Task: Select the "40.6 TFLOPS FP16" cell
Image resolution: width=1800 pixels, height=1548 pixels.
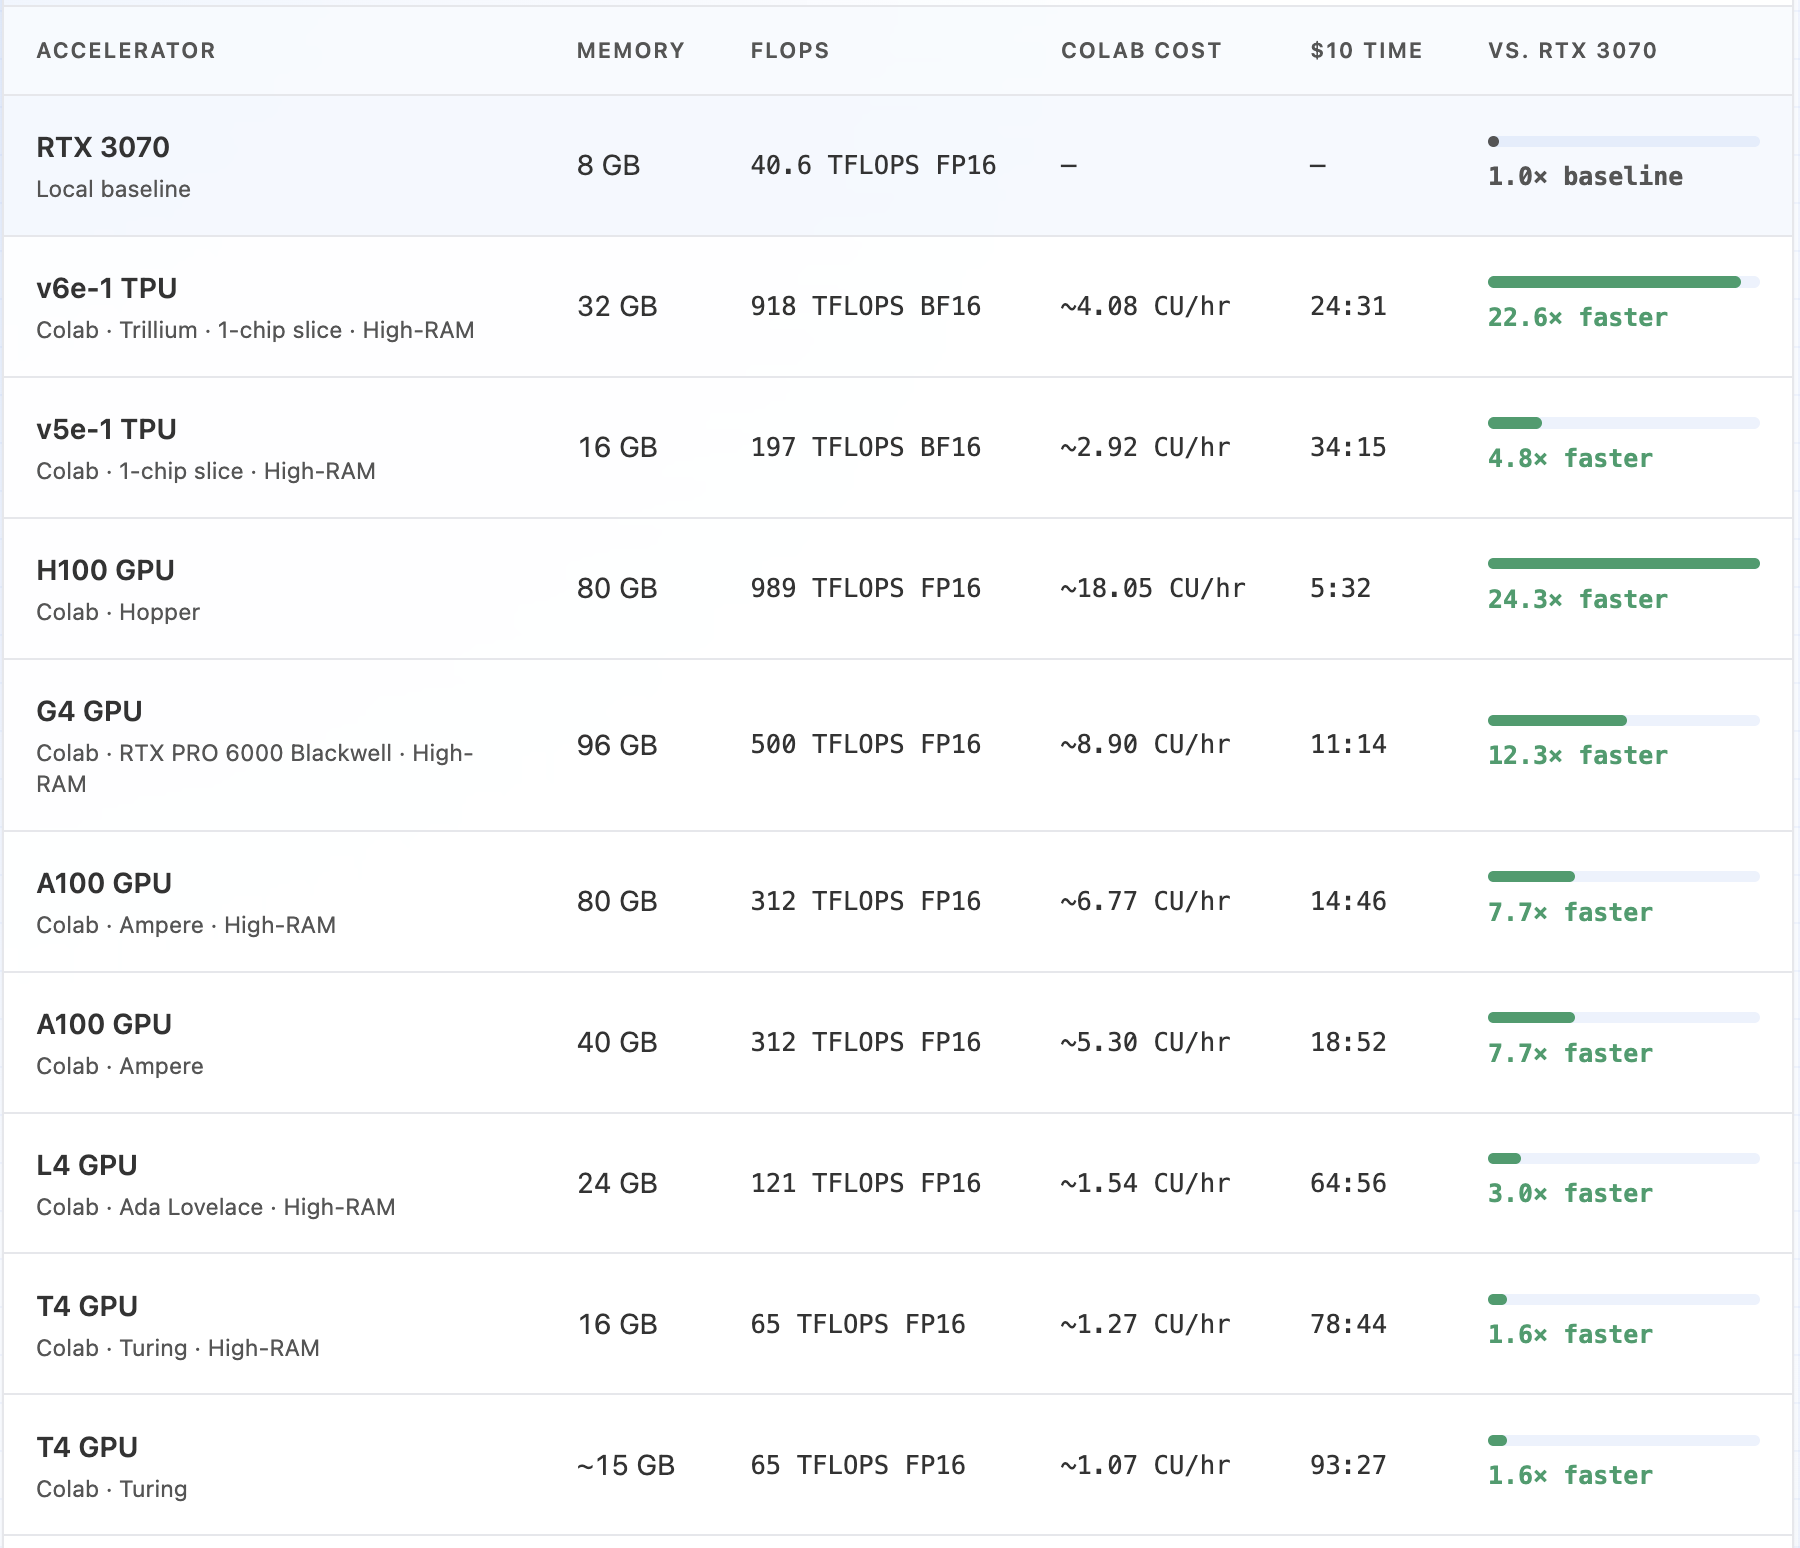Action: click(873, 165)
